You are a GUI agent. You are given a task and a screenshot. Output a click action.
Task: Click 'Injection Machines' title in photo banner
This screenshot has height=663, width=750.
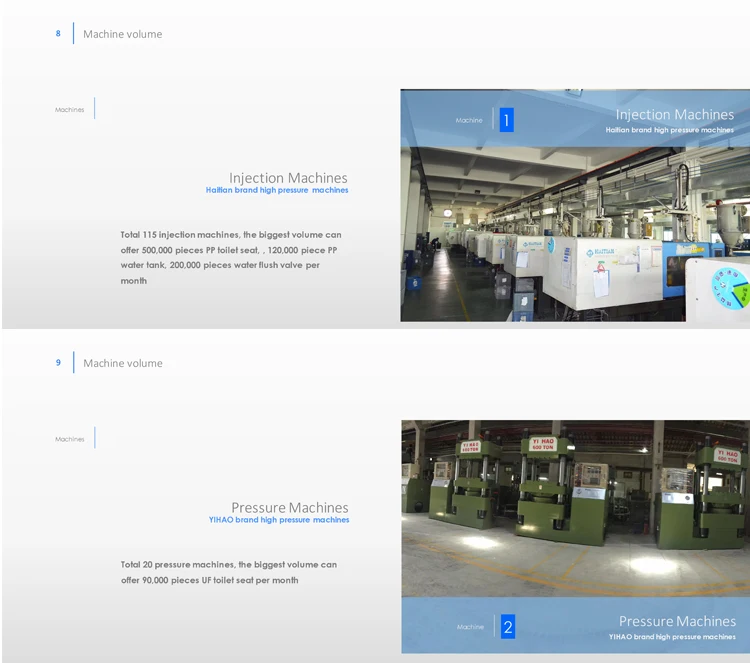click(674, 115)
